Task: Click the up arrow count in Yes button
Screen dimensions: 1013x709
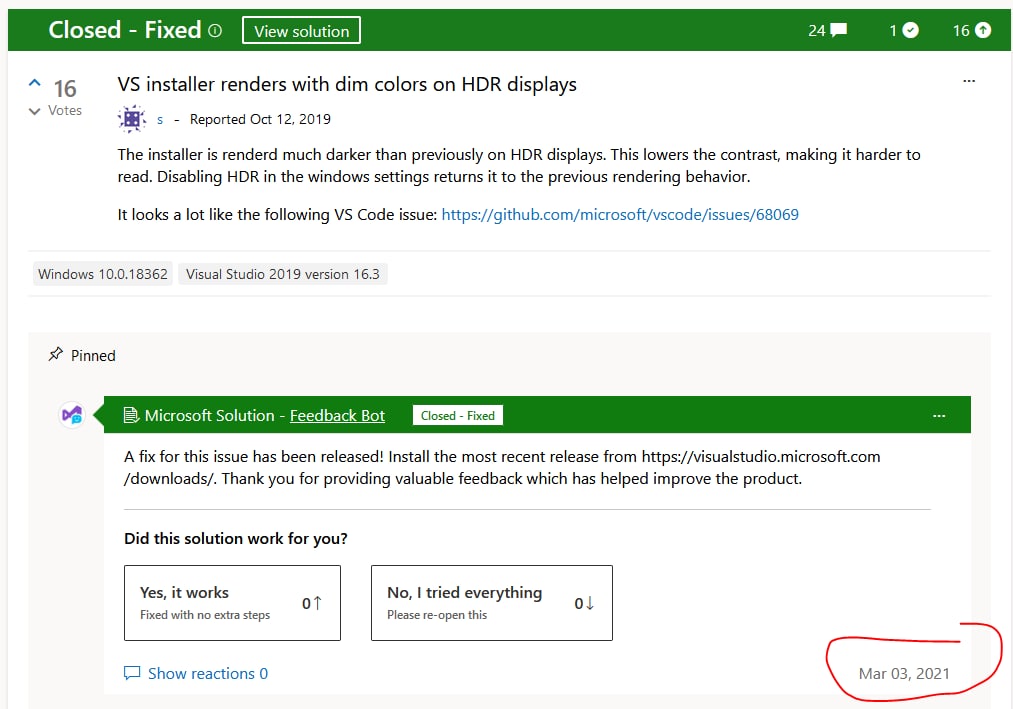Action: pyautogui.click(x=311, y=603)
